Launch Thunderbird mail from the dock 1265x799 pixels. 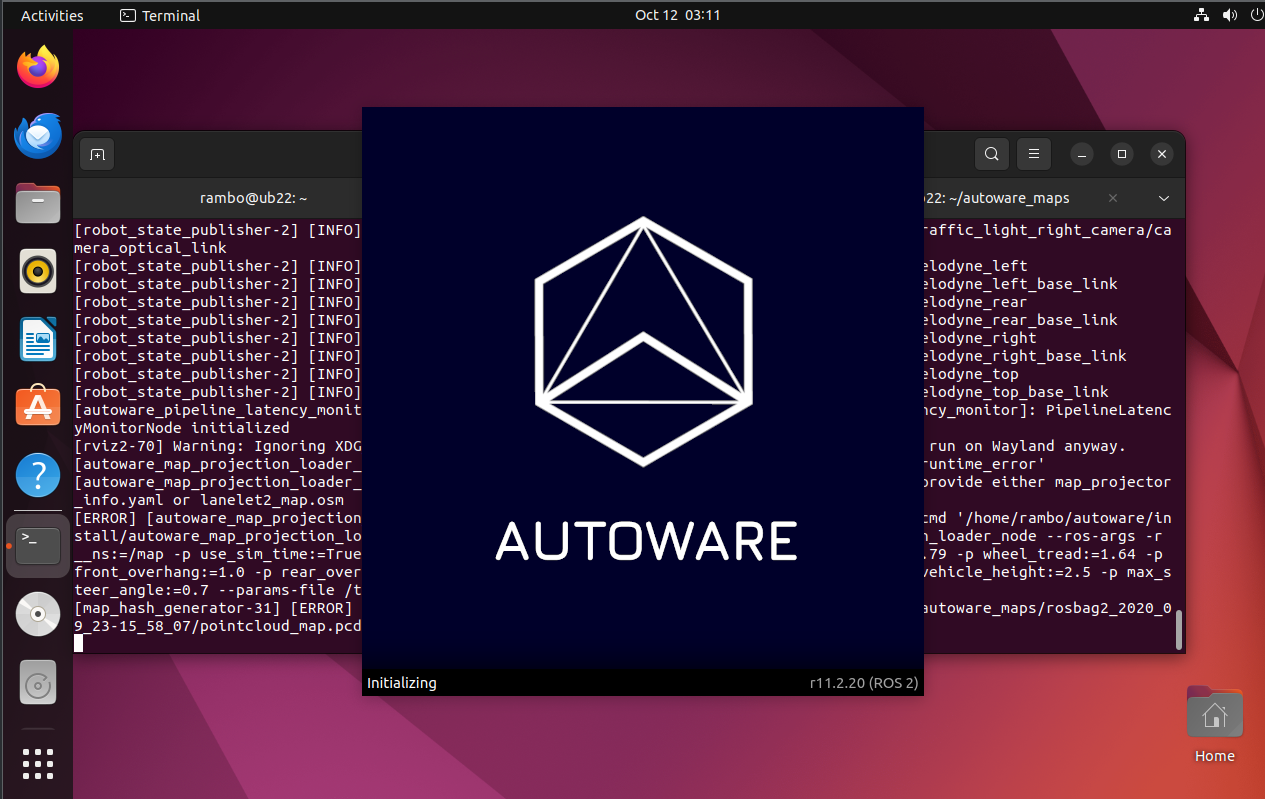click(x=38, y=136)
